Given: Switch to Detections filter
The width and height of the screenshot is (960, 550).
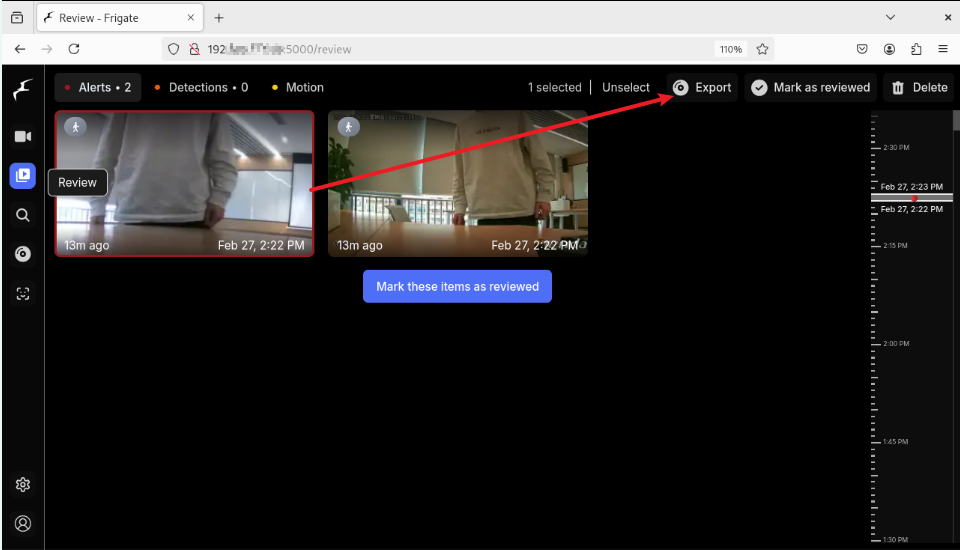Looking at the screenshot, I should coord(201,88).
